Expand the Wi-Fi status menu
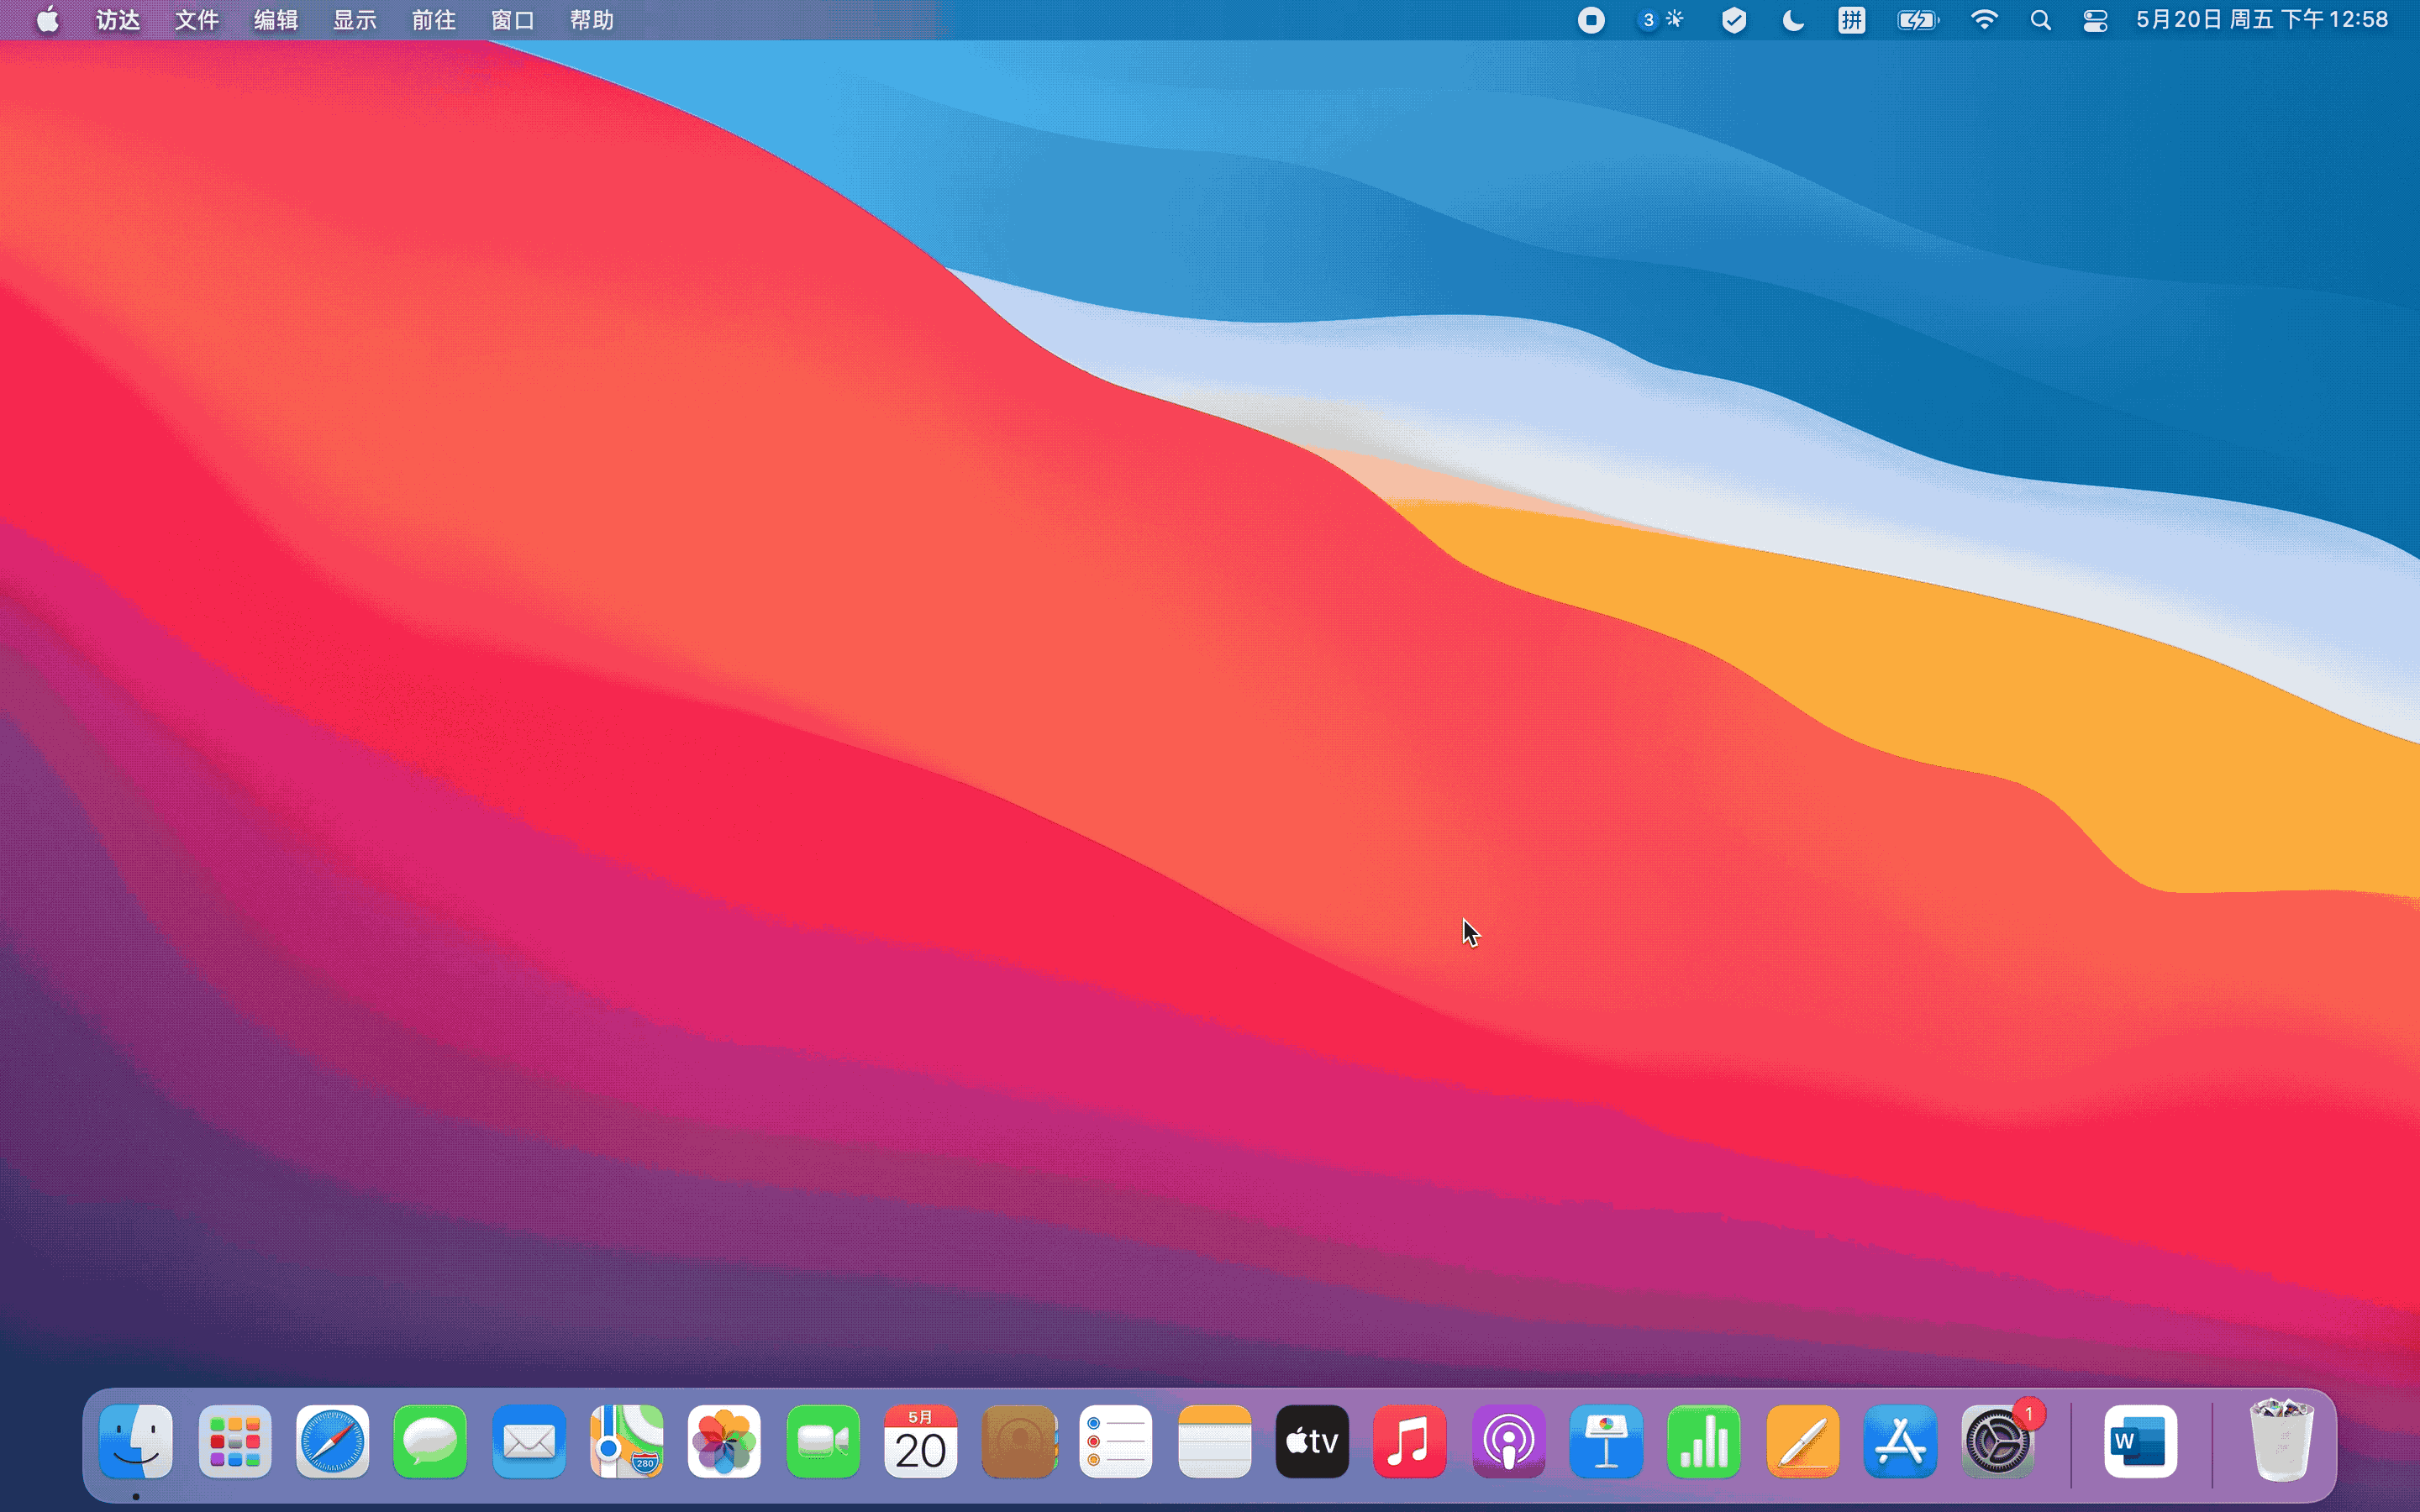Viewport: 2420px width, 1512px height. pos(1984,20)
